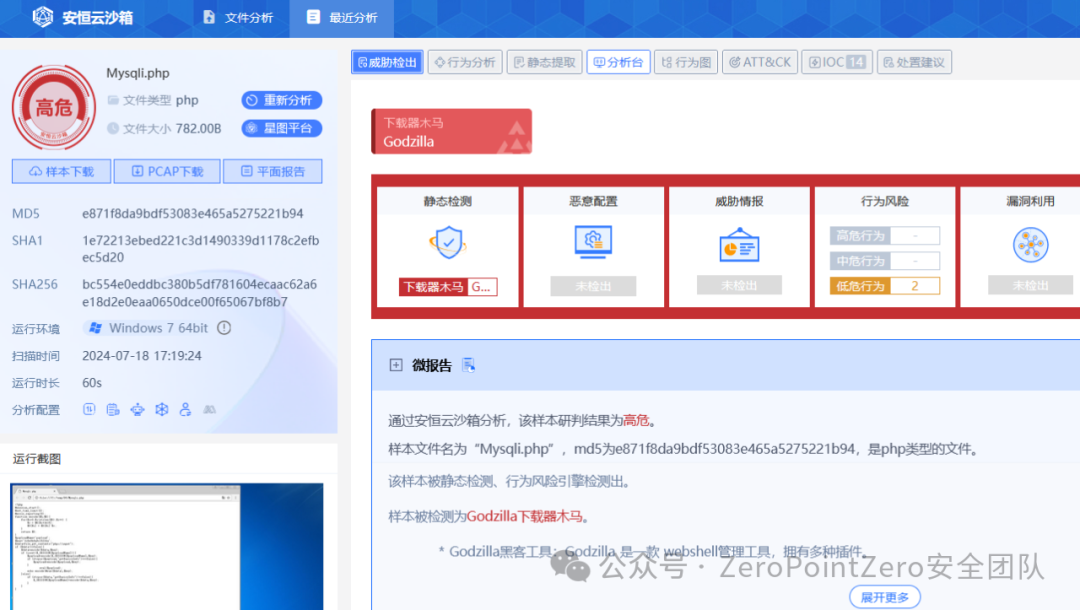Click the 高危 risk badge stamp
This screenshot has height=610, width=1080.
tap(54, 107)
